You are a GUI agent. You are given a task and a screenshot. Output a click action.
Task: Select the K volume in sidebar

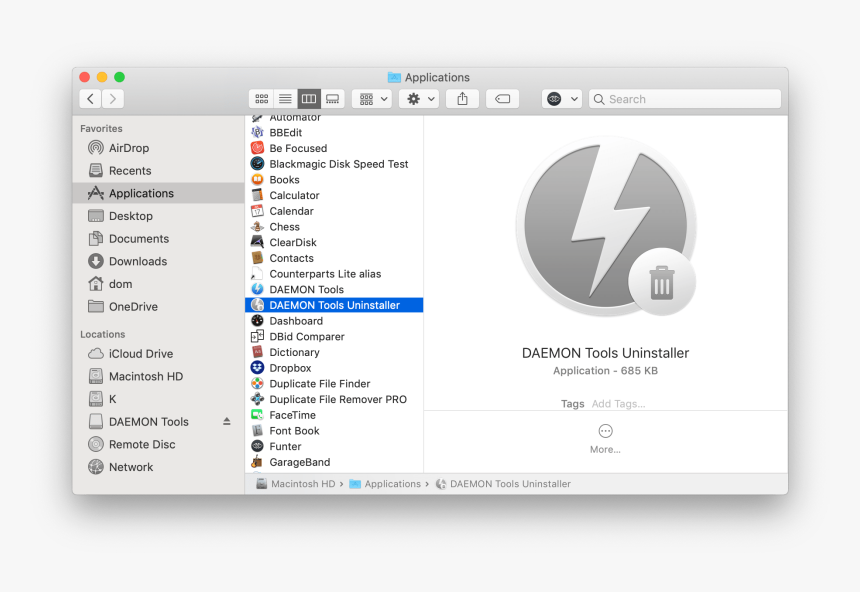click(158, 399)
